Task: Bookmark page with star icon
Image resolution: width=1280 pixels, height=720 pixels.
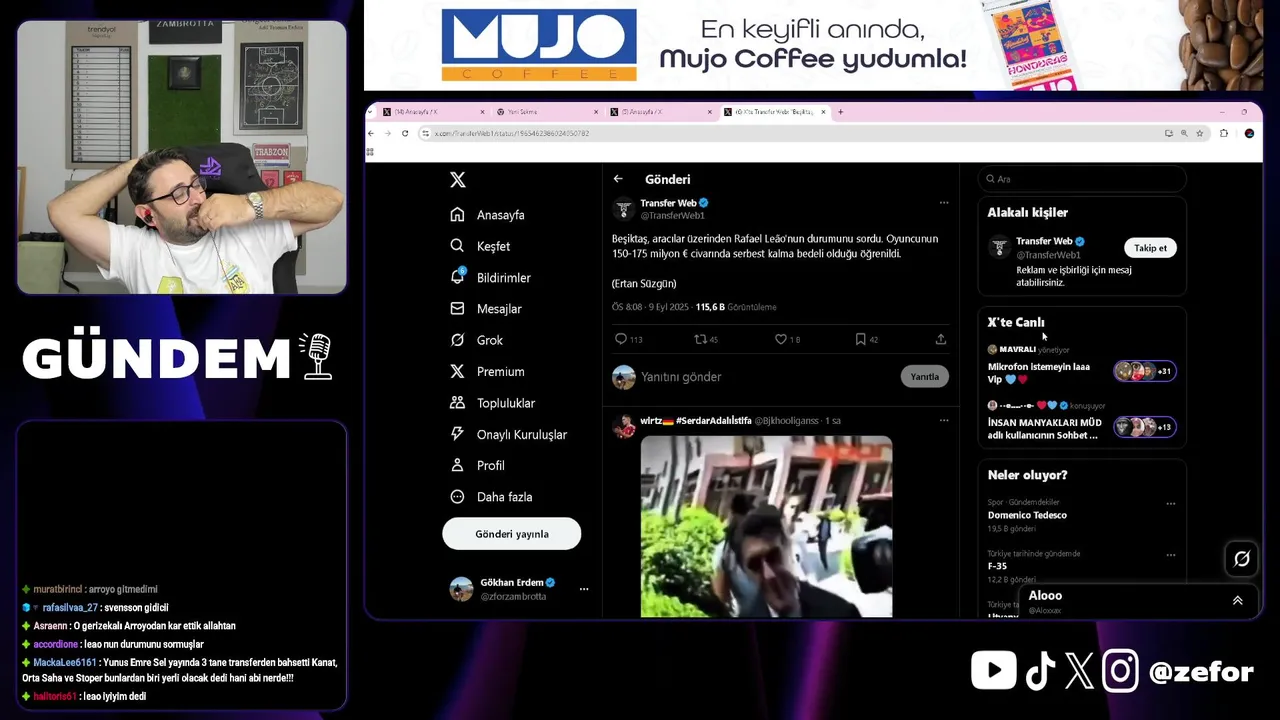Action: pos(1200,133)
